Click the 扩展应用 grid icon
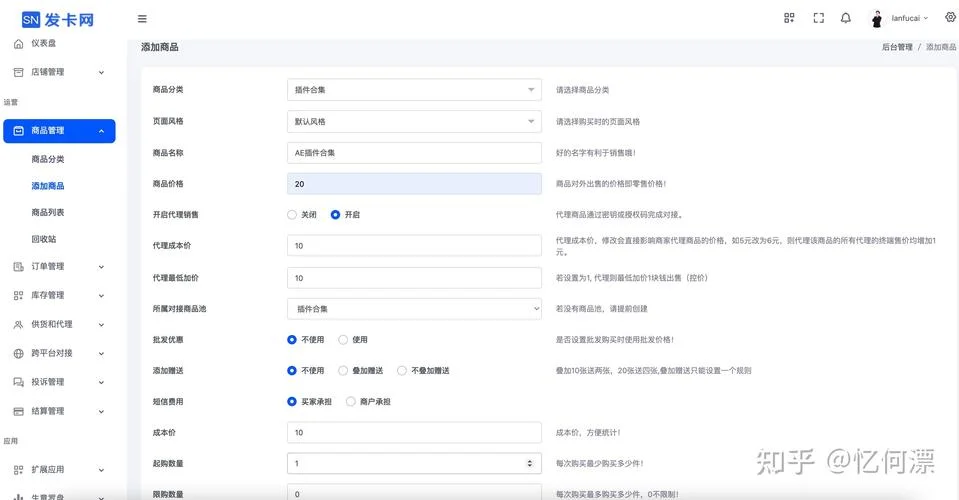Viewport: 959px width, 500px height. pyautogui.click(x=18, y=470)
